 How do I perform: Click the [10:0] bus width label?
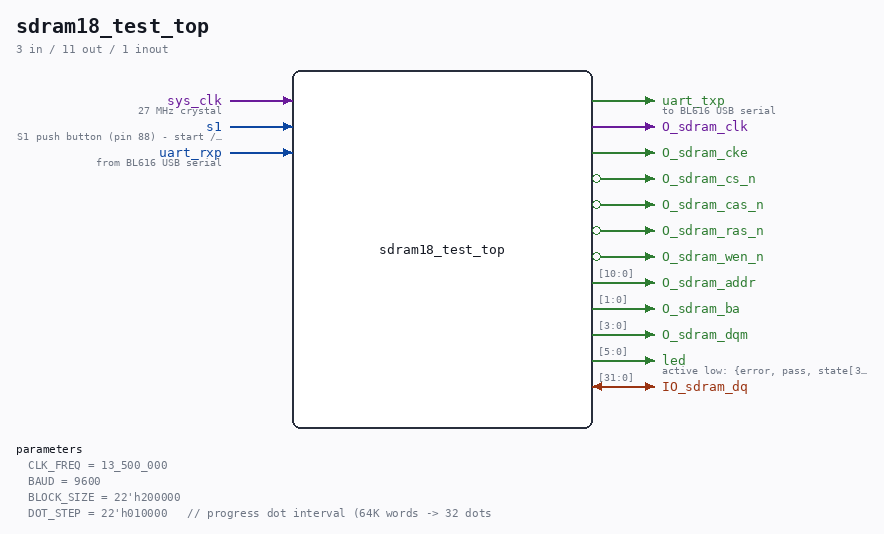[616, 273]
